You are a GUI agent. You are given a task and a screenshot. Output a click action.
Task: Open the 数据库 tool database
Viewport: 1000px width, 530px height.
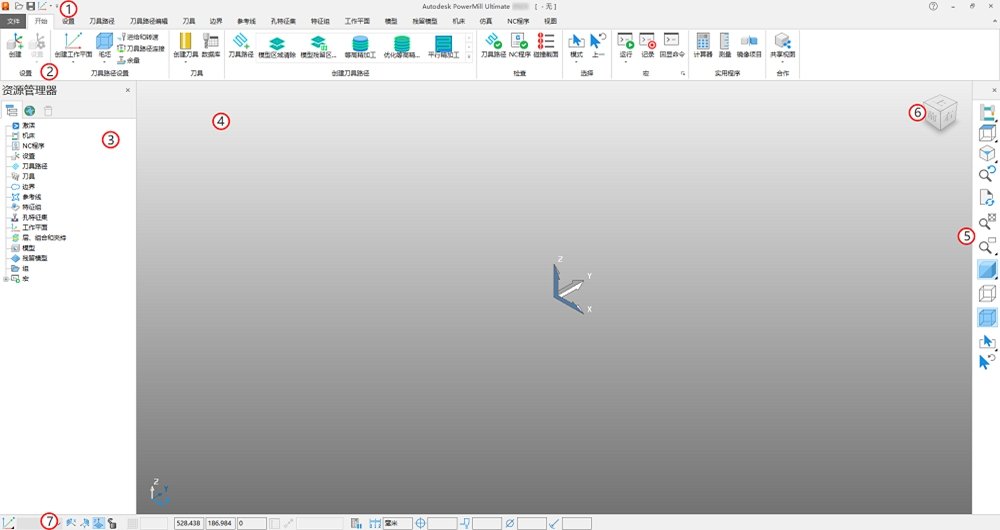pyautogui.click(x=211, y=46)
